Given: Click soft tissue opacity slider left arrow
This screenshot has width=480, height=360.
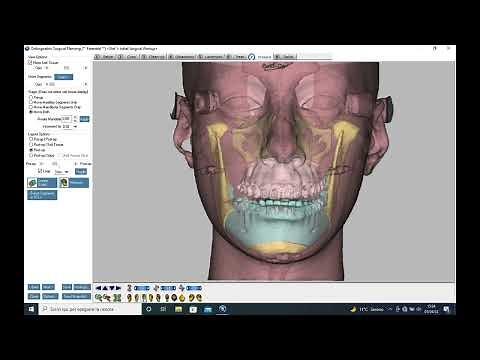Looking at the screenshot, I should click(x=47, y=68).
